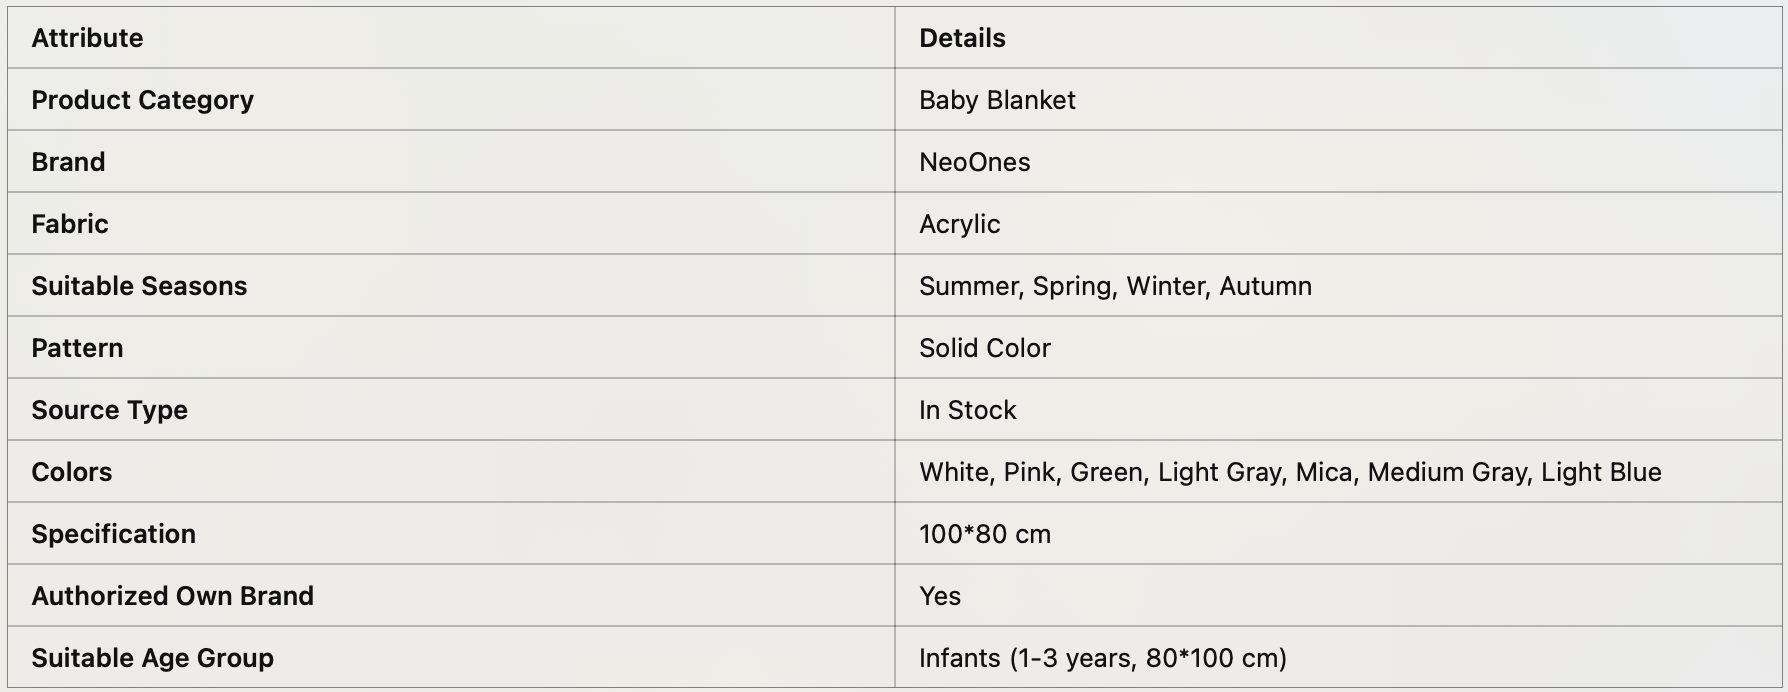Select the Colors attribute cell
Screen dimensions: 1788x692
point(72,472)
